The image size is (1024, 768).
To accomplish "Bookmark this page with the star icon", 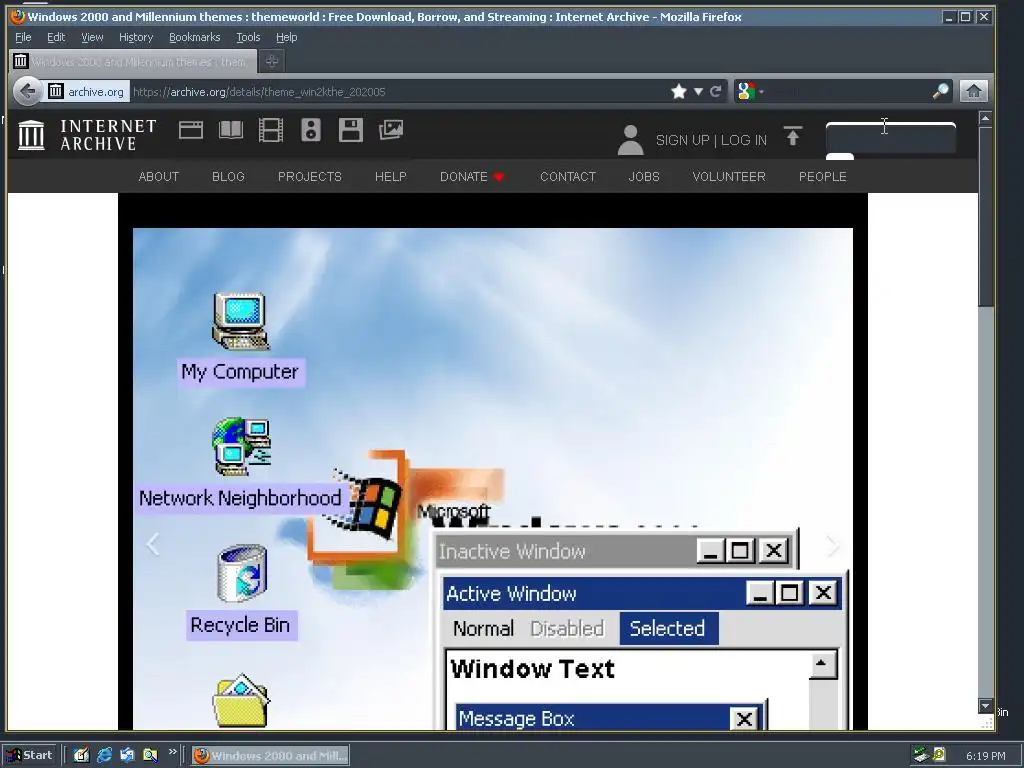I will pos(679,91).
